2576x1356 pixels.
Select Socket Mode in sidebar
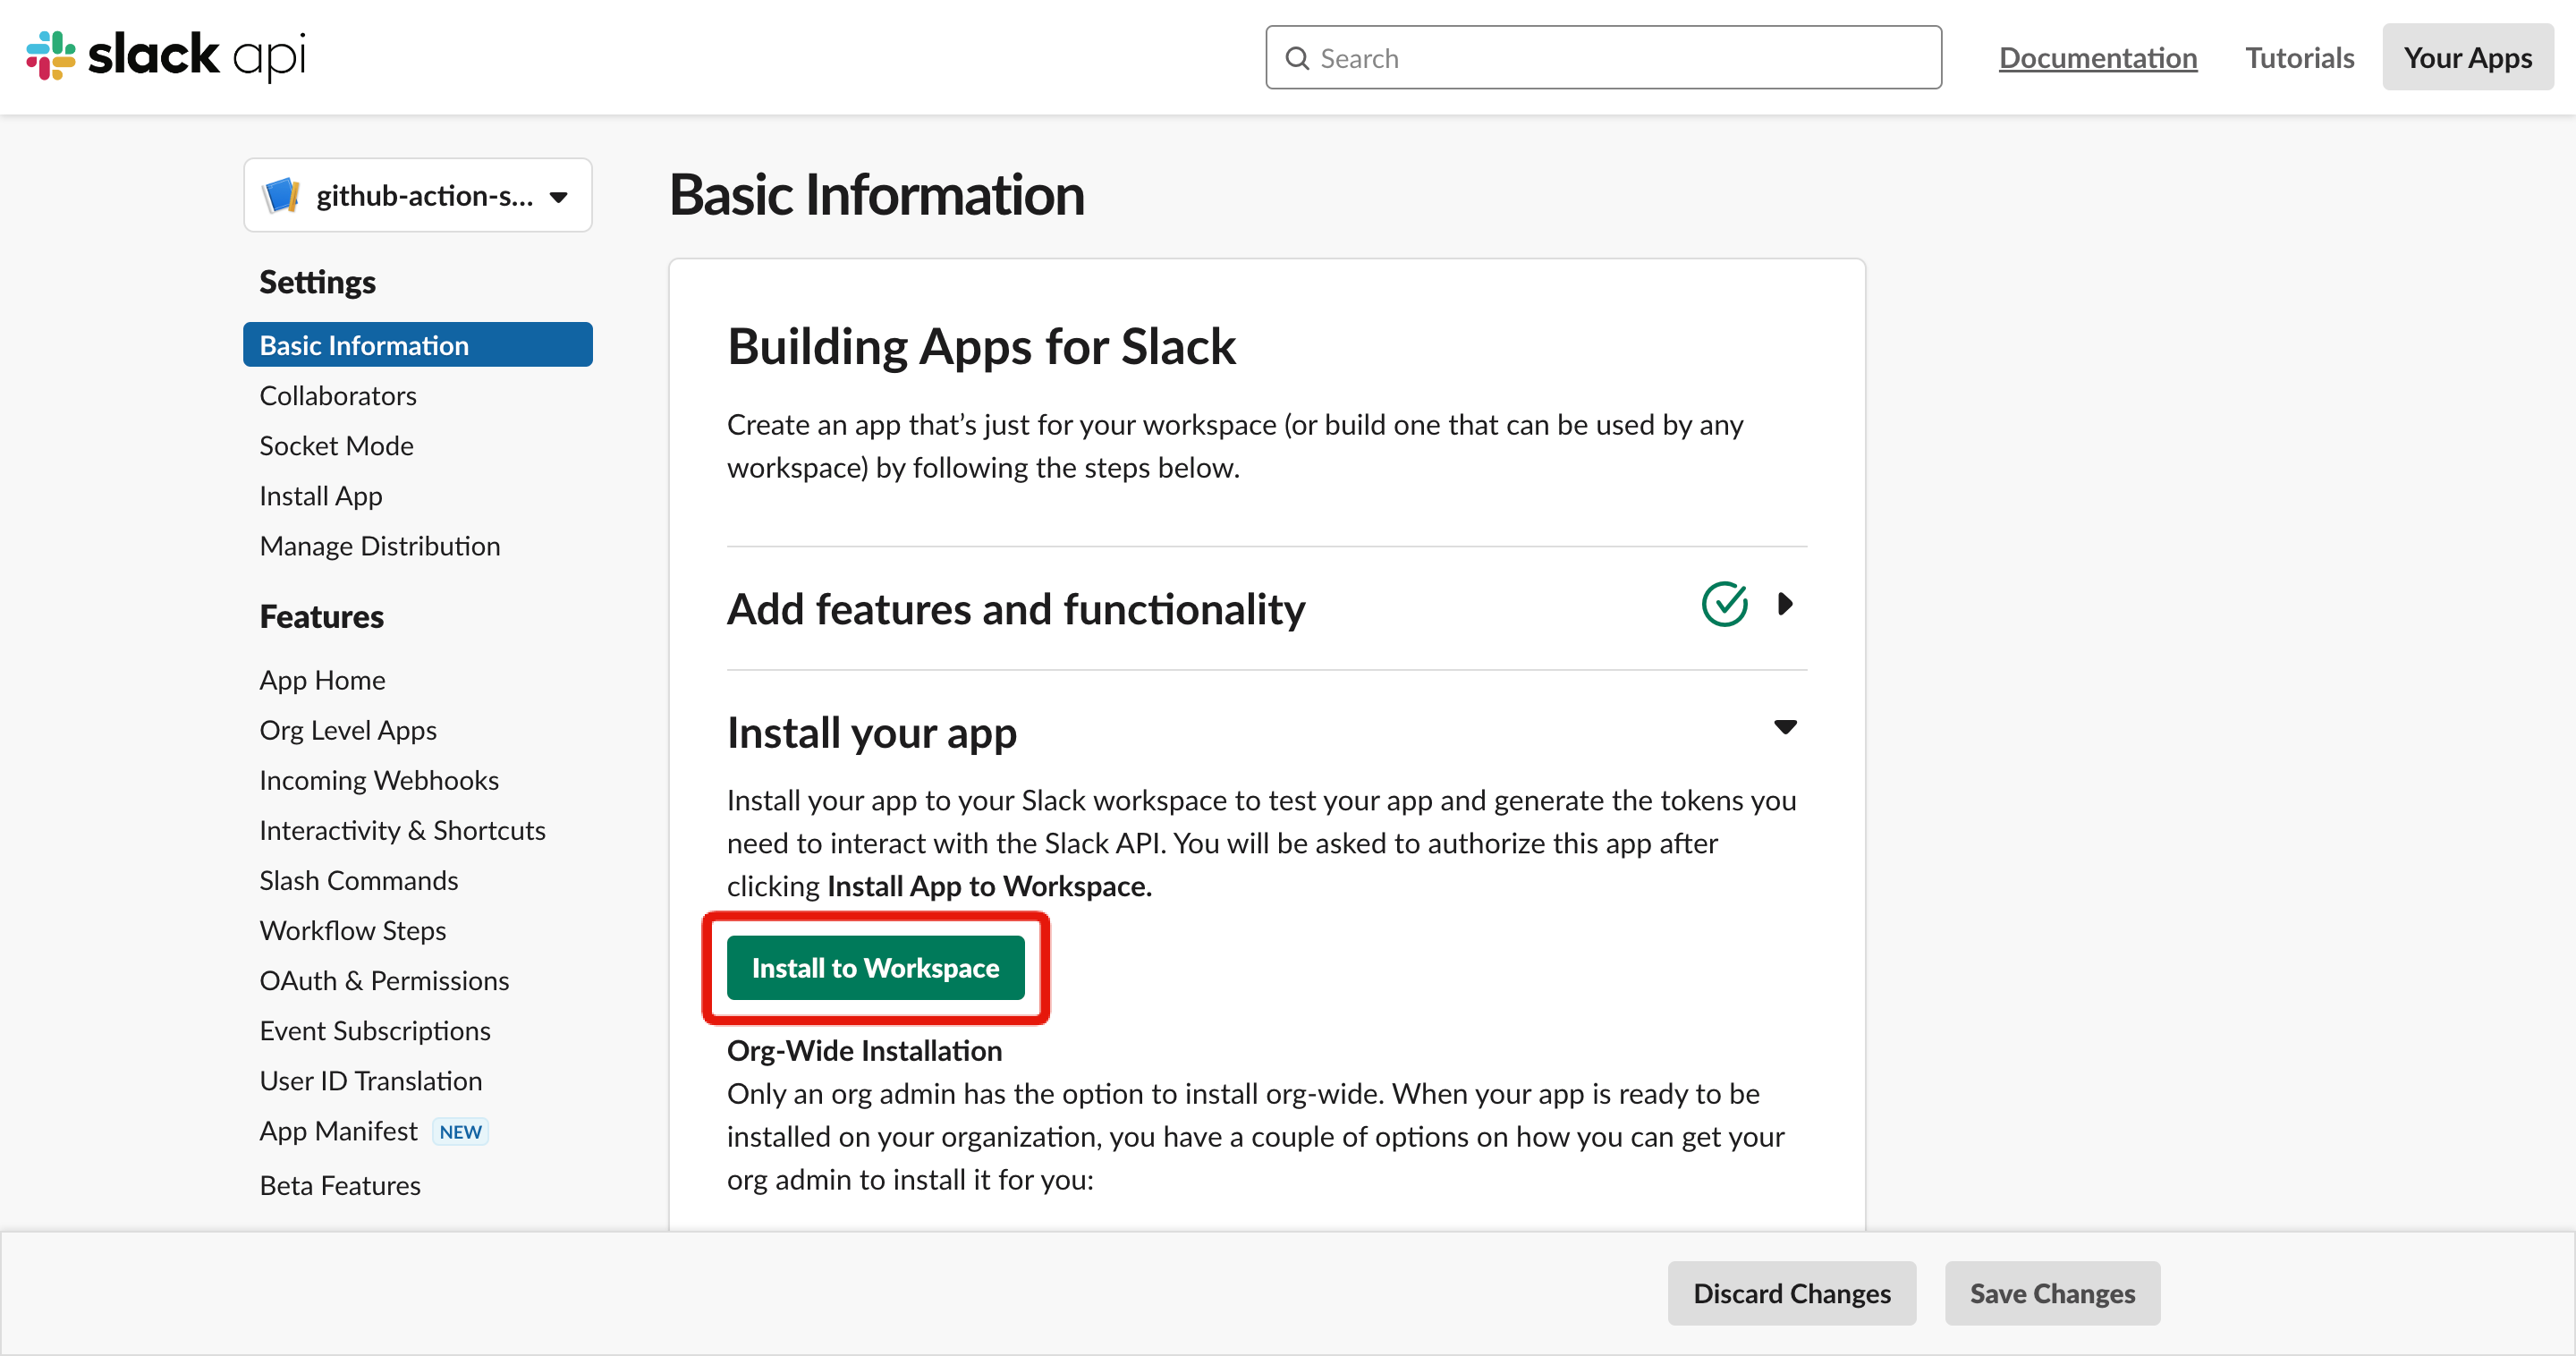[x=336, y=446]
